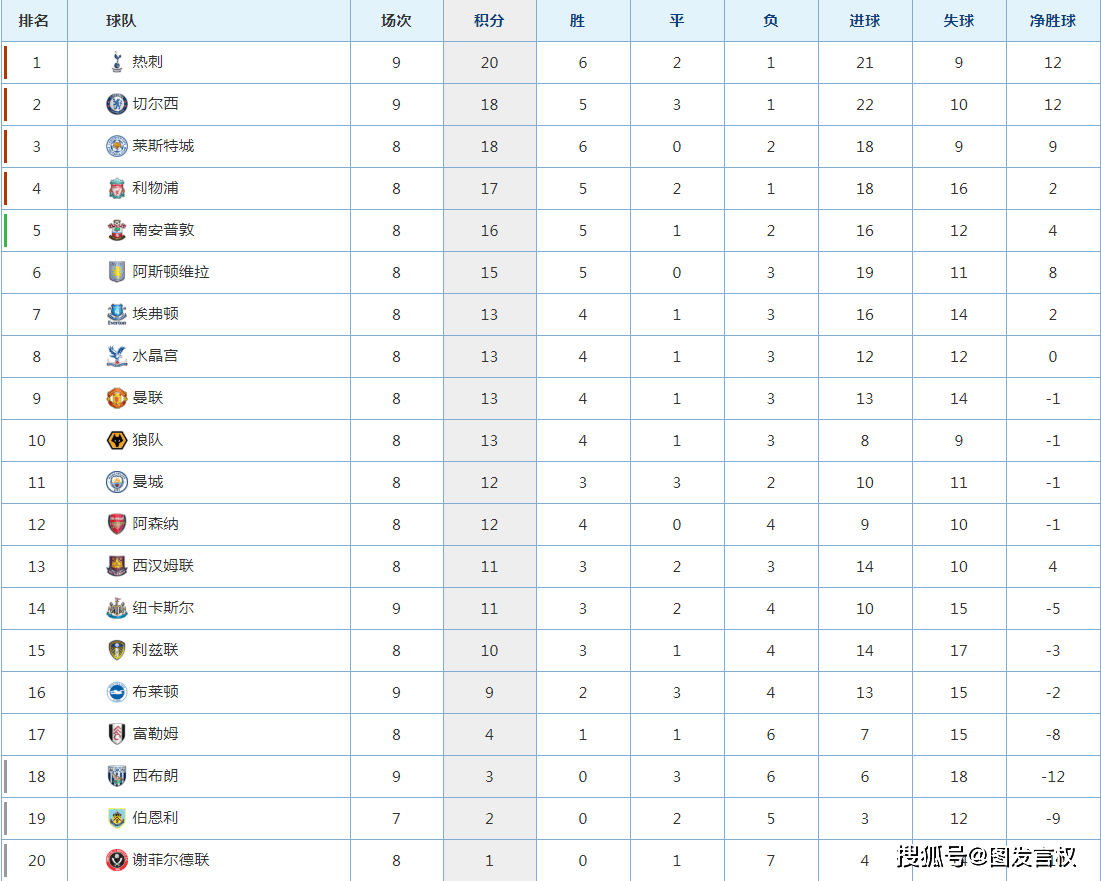Viewport: 1101px width, 881px height.
Task: Click the Chelsea (切尔西) club badge
Action: pos(117,104)
